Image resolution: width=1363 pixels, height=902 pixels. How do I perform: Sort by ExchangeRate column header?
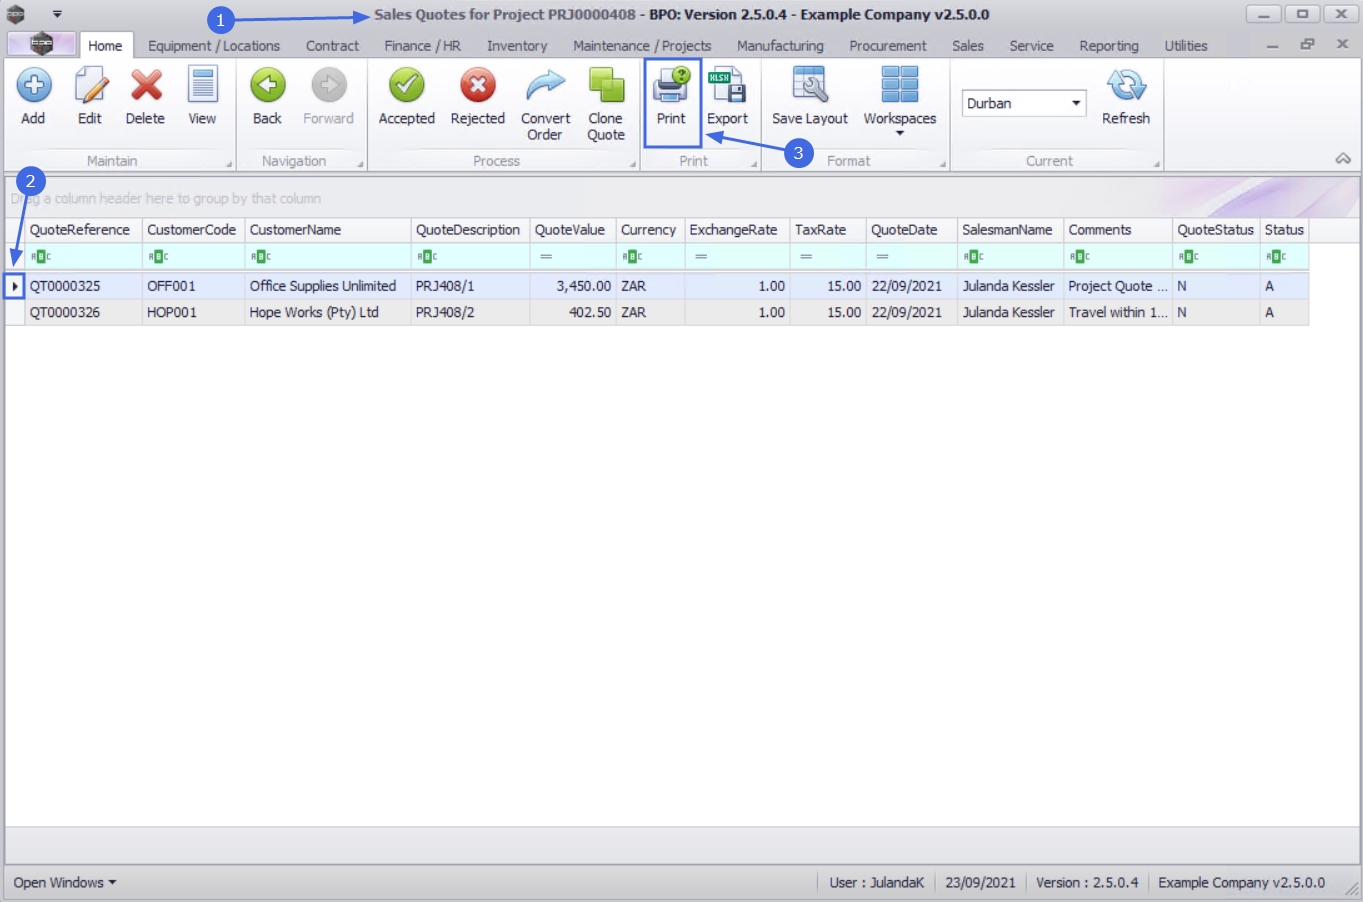(x=738, y=230)
